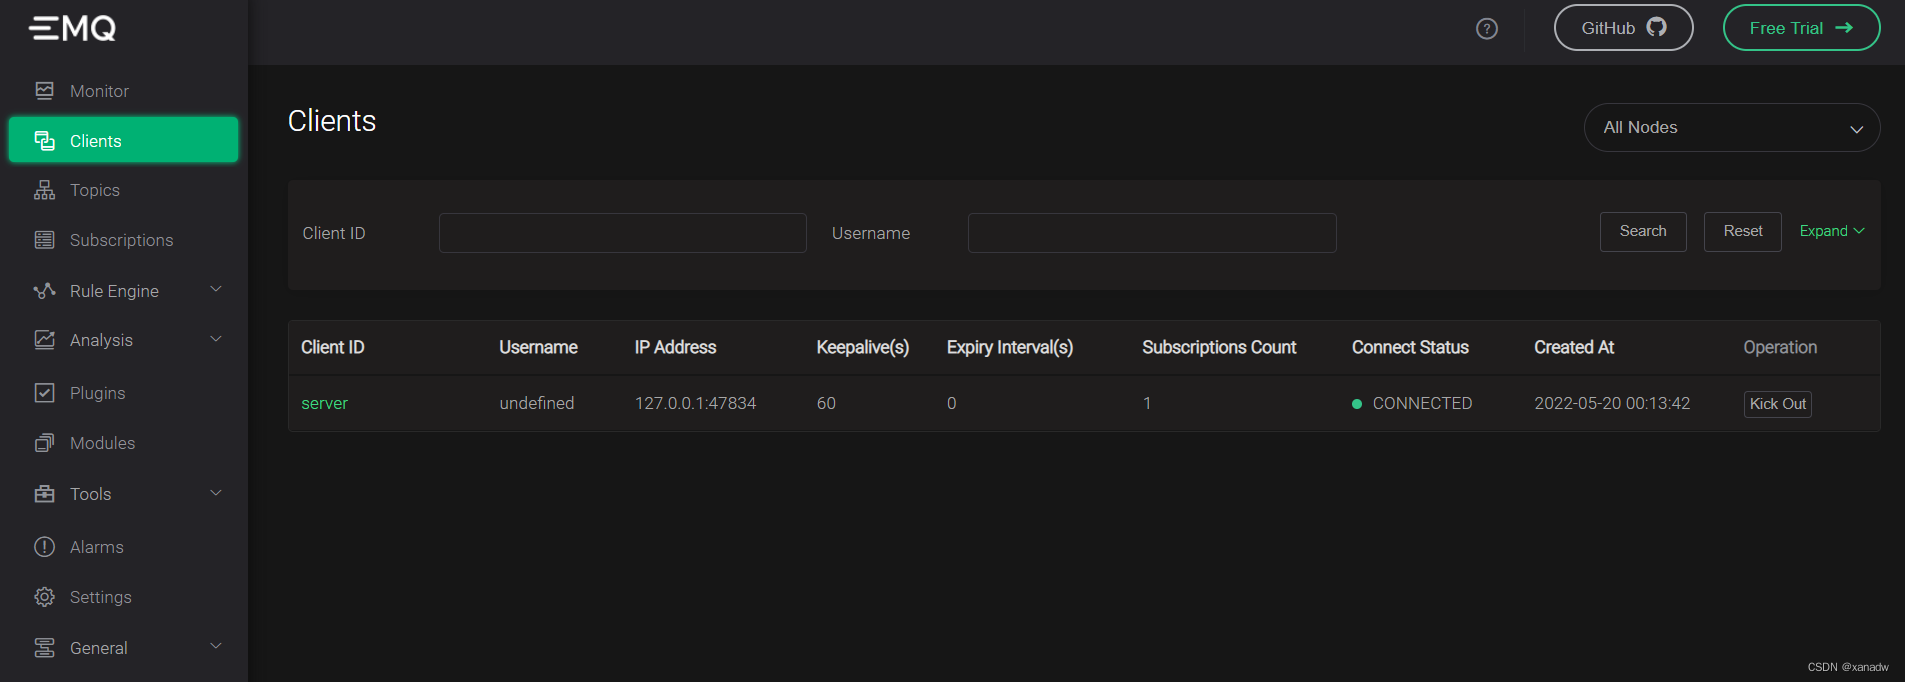
Task: Open the GitHub link button
Action: pos(1623,28)
